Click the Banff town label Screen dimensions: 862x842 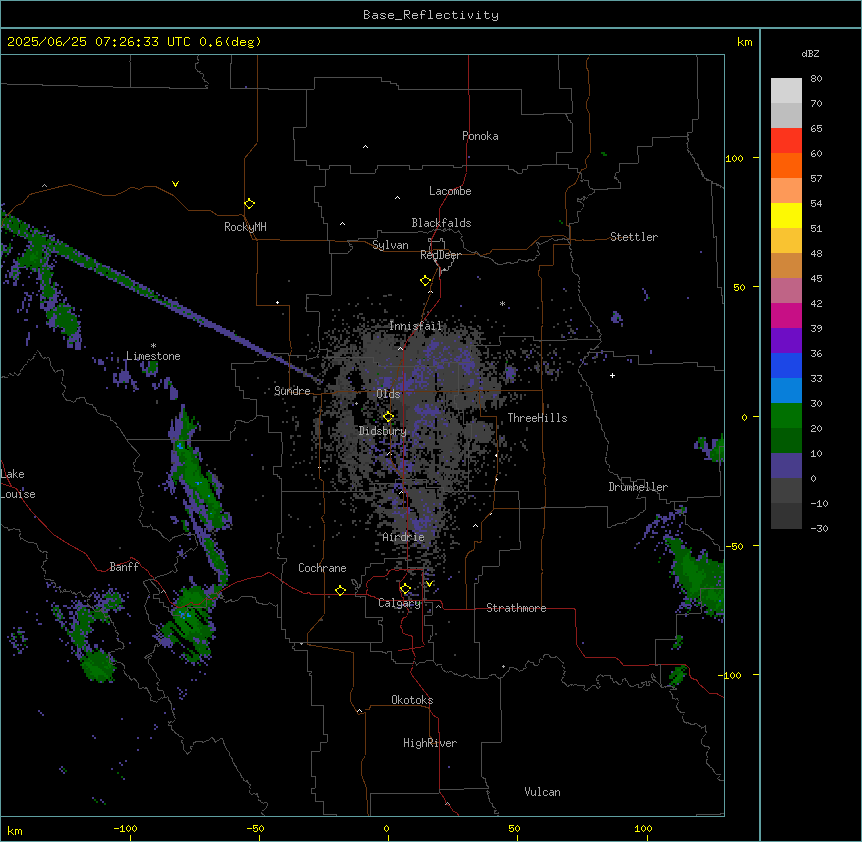[124, 567]
